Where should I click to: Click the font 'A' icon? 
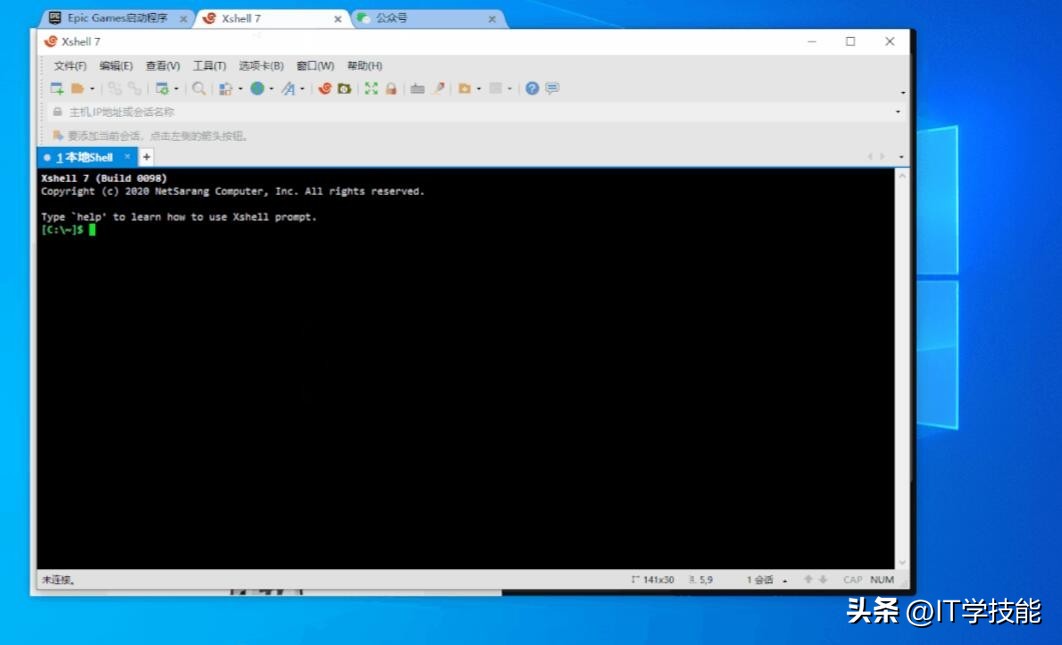pos(289,89)
